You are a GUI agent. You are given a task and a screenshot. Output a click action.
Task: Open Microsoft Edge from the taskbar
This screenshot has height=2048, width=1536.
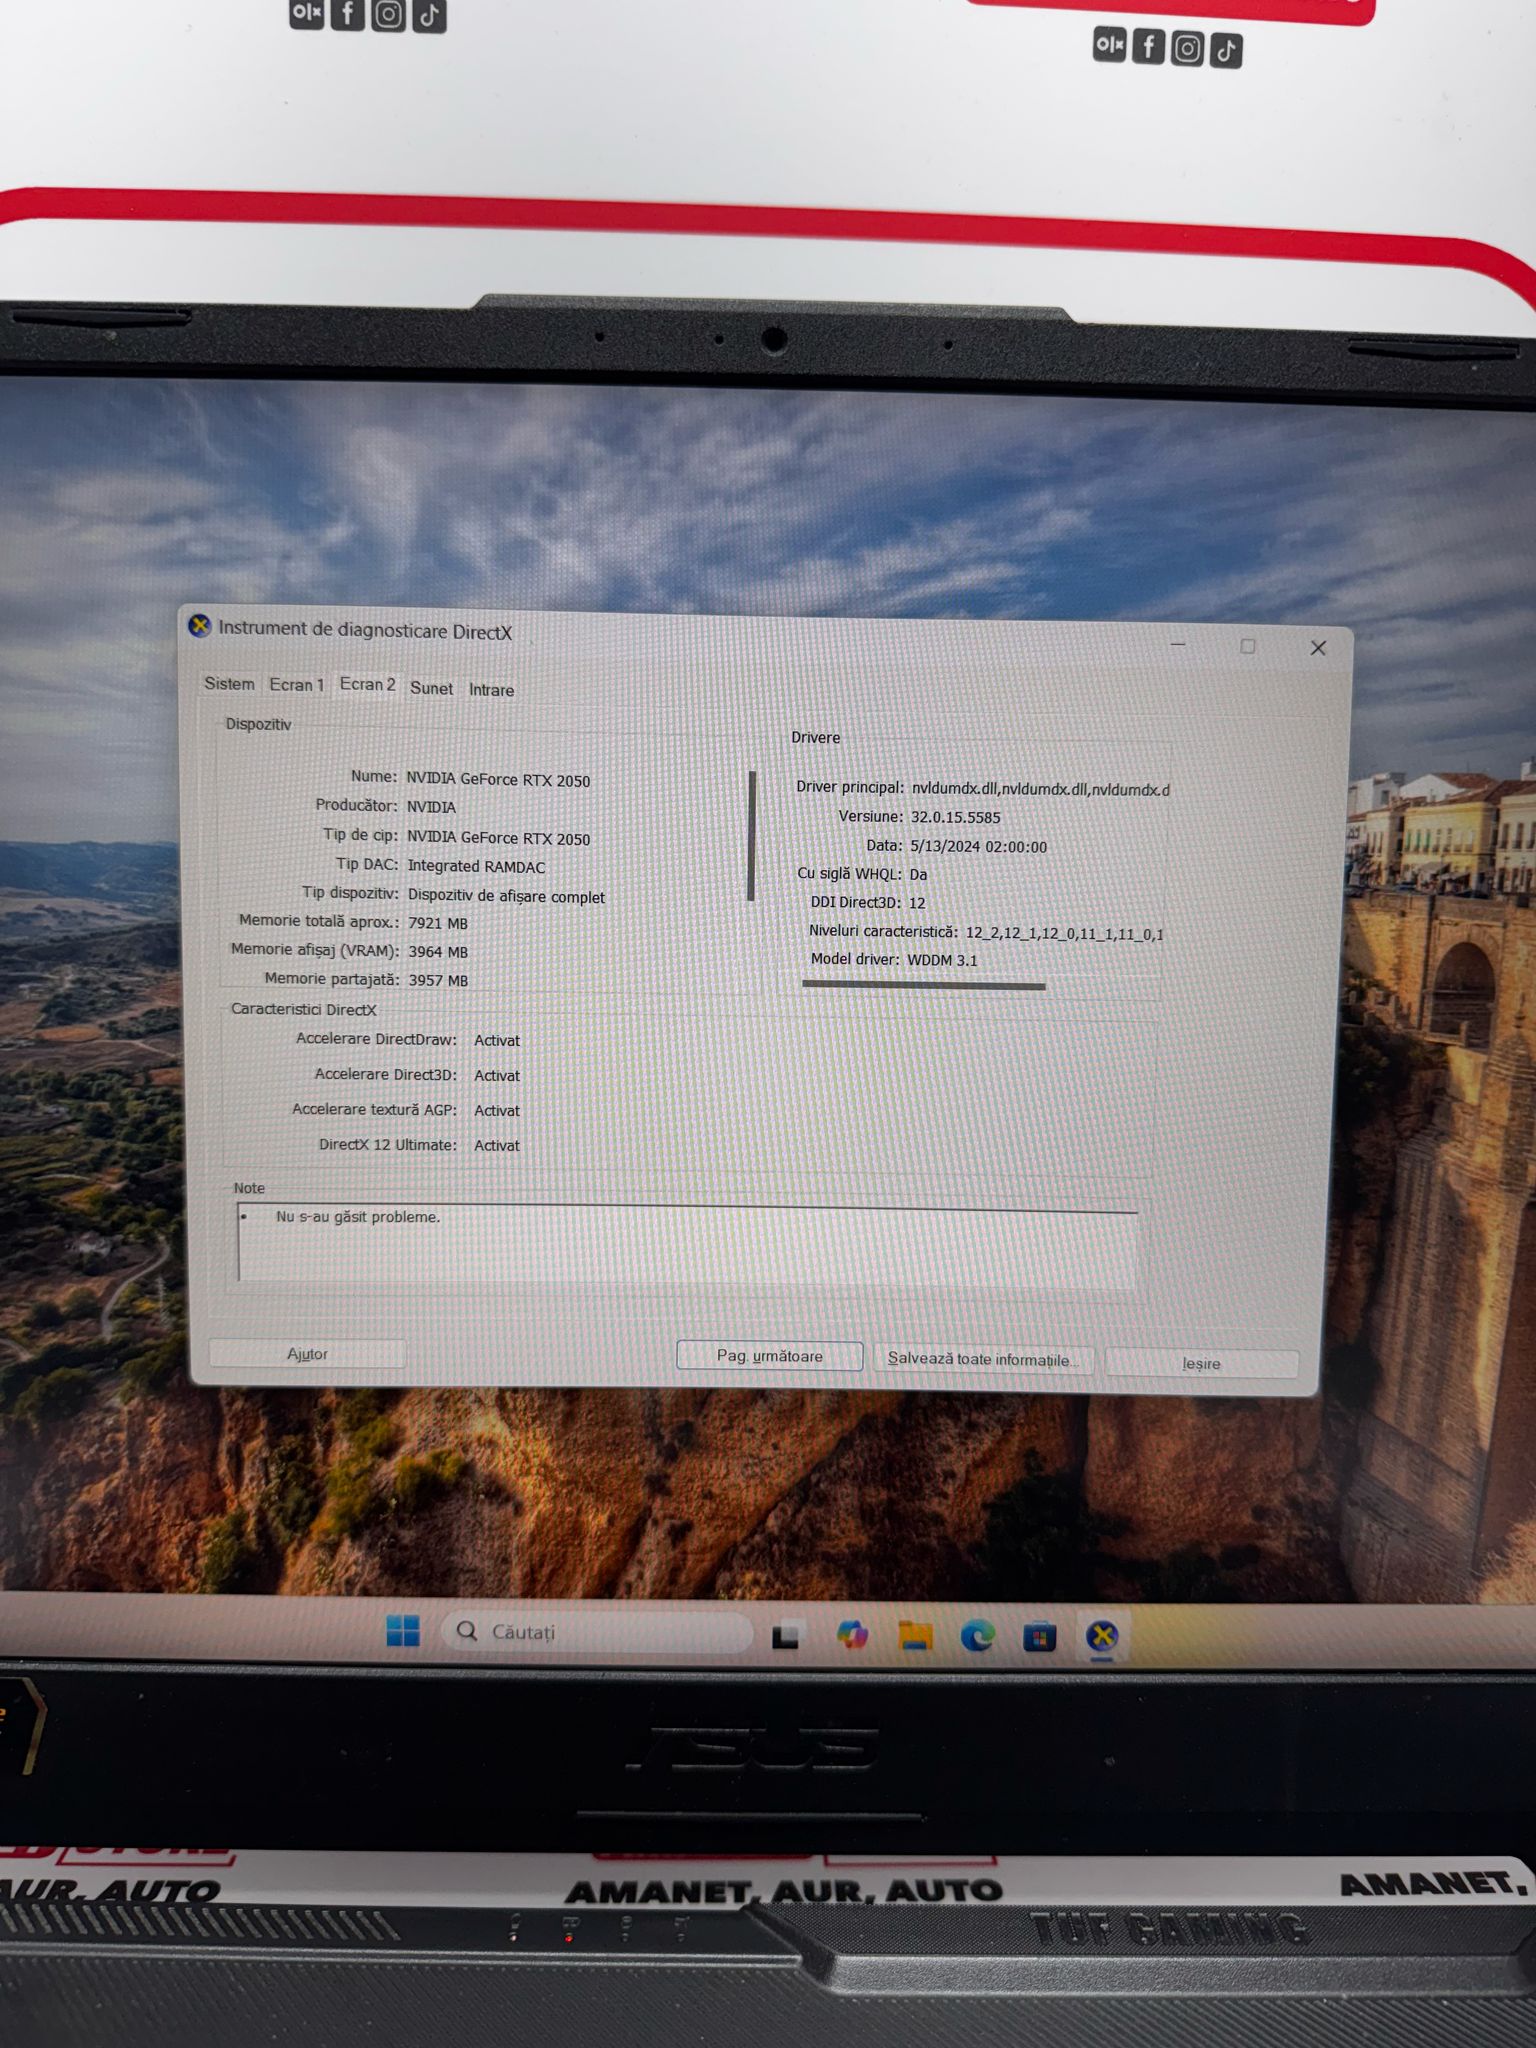coord(977,1636)
